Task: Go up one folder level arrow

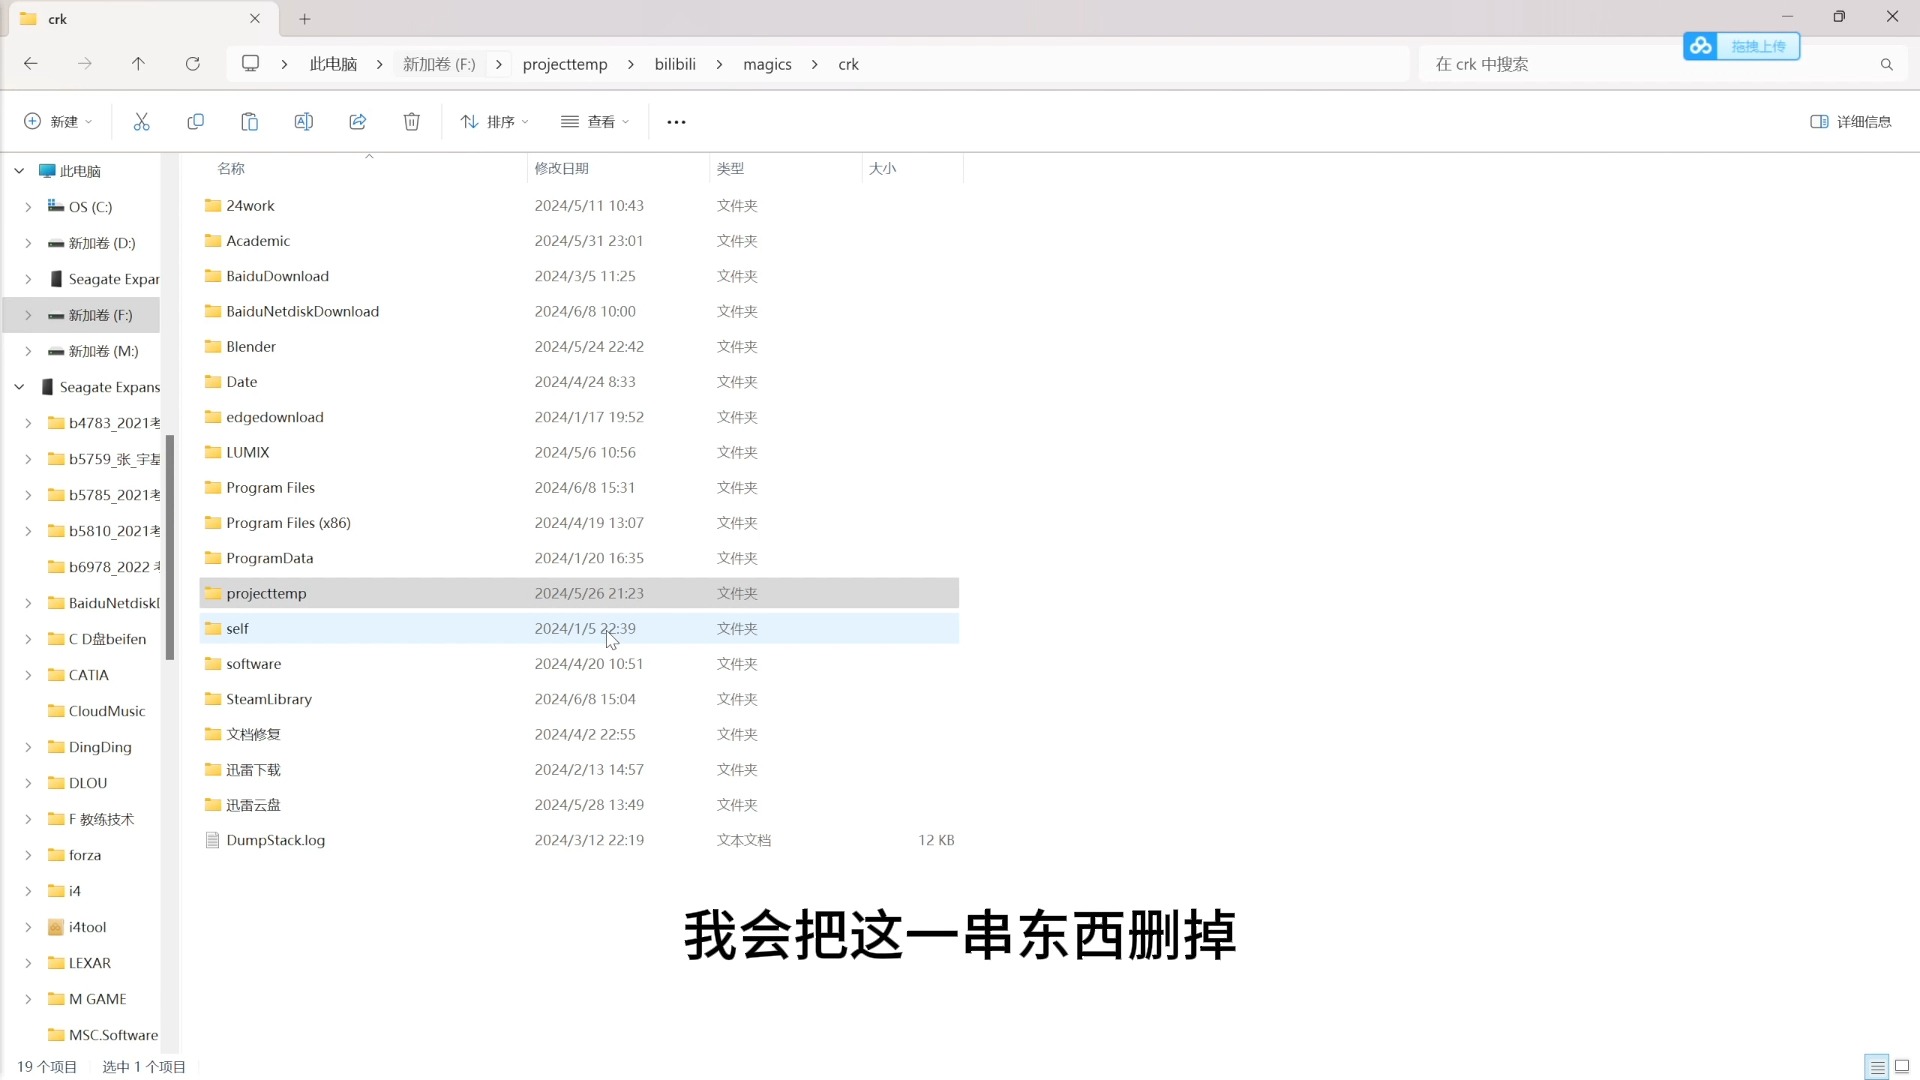Action: point(138,64)
